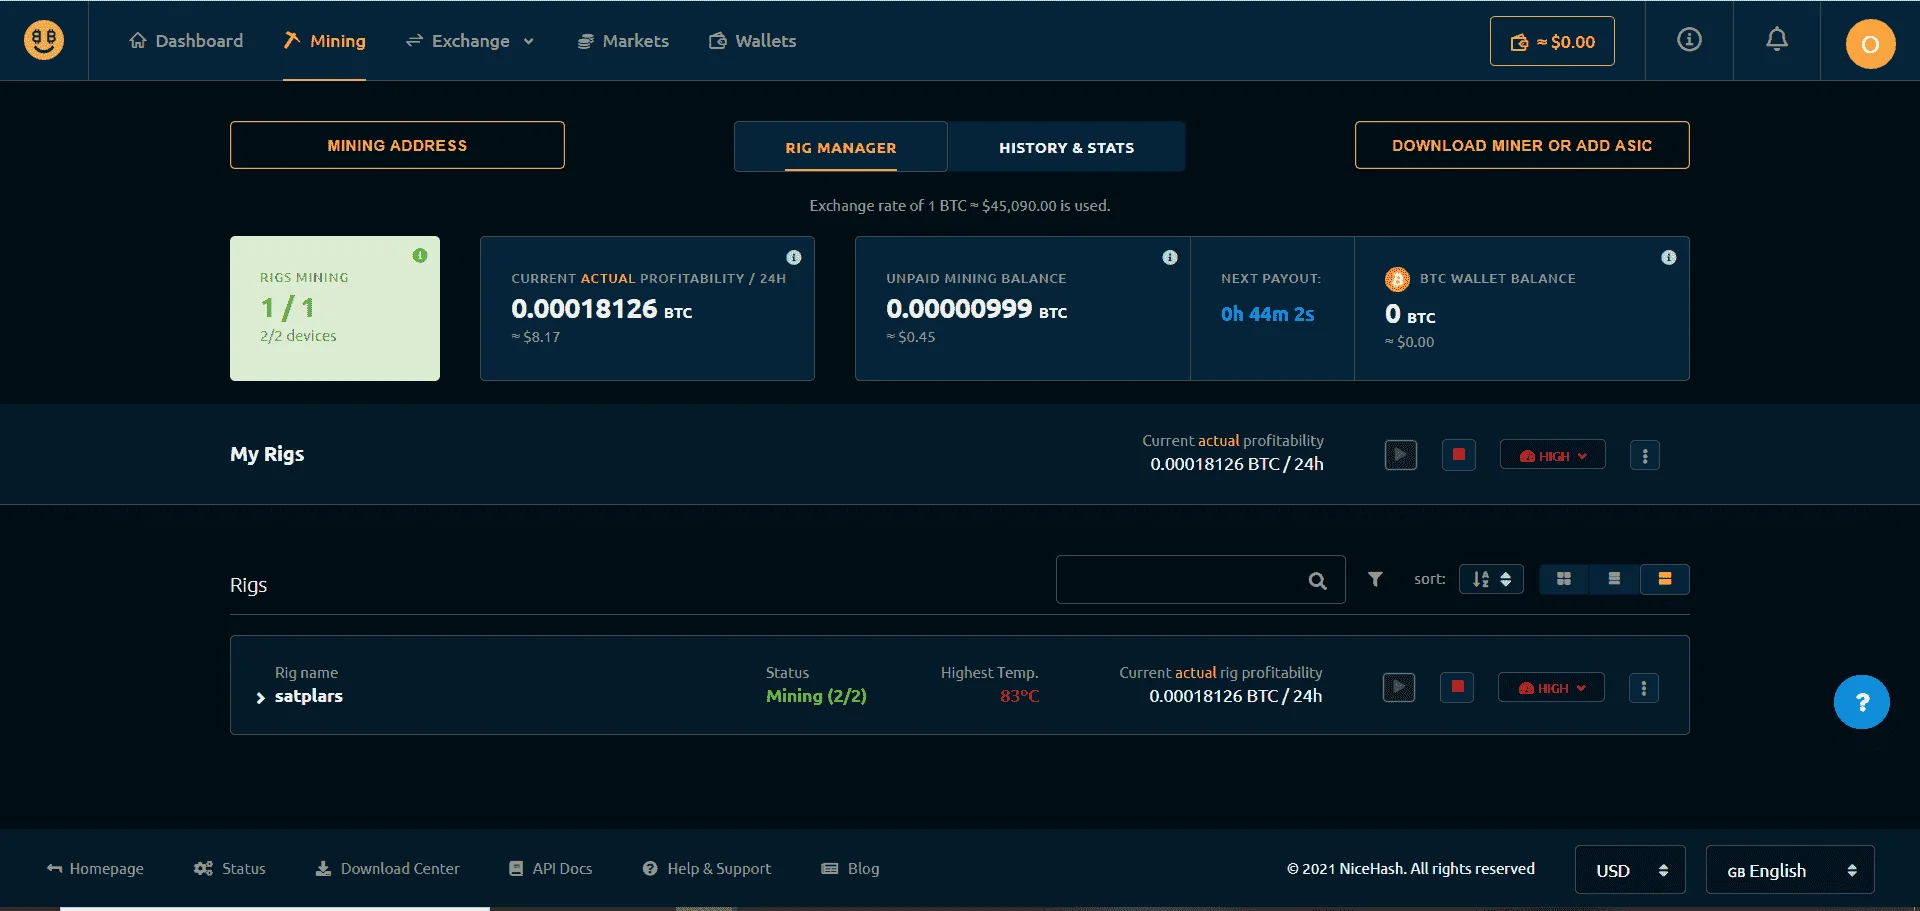Start the satplars rig with play button

[1399, 687]
